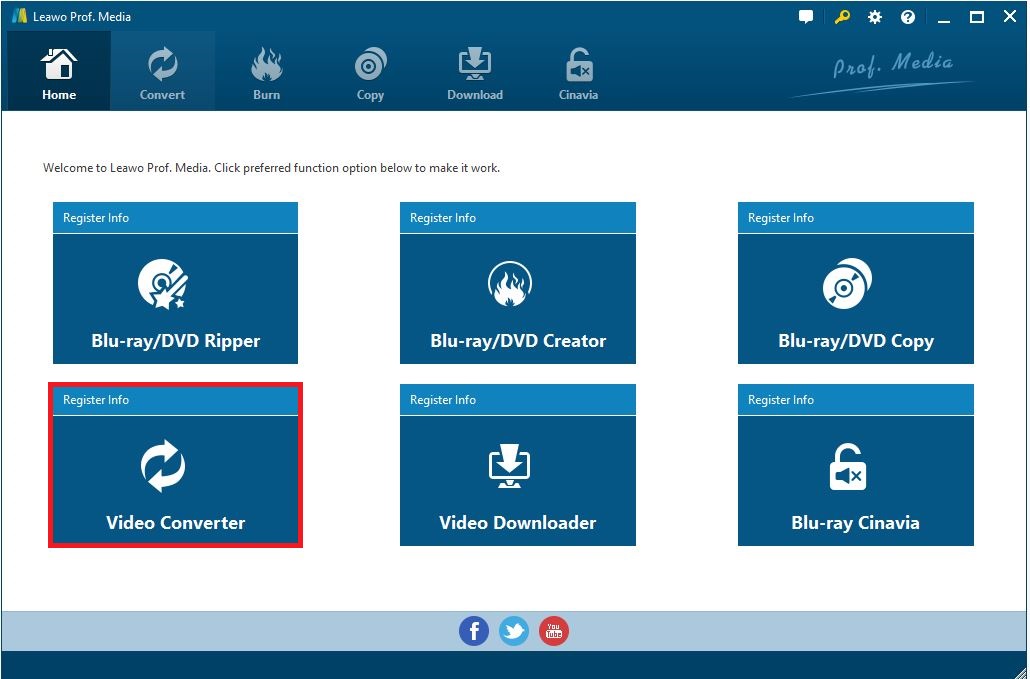The width and height of the screenshot is (1030, 679).
Task: Open settings with the gear icon
Action: [x=875, y=17]
